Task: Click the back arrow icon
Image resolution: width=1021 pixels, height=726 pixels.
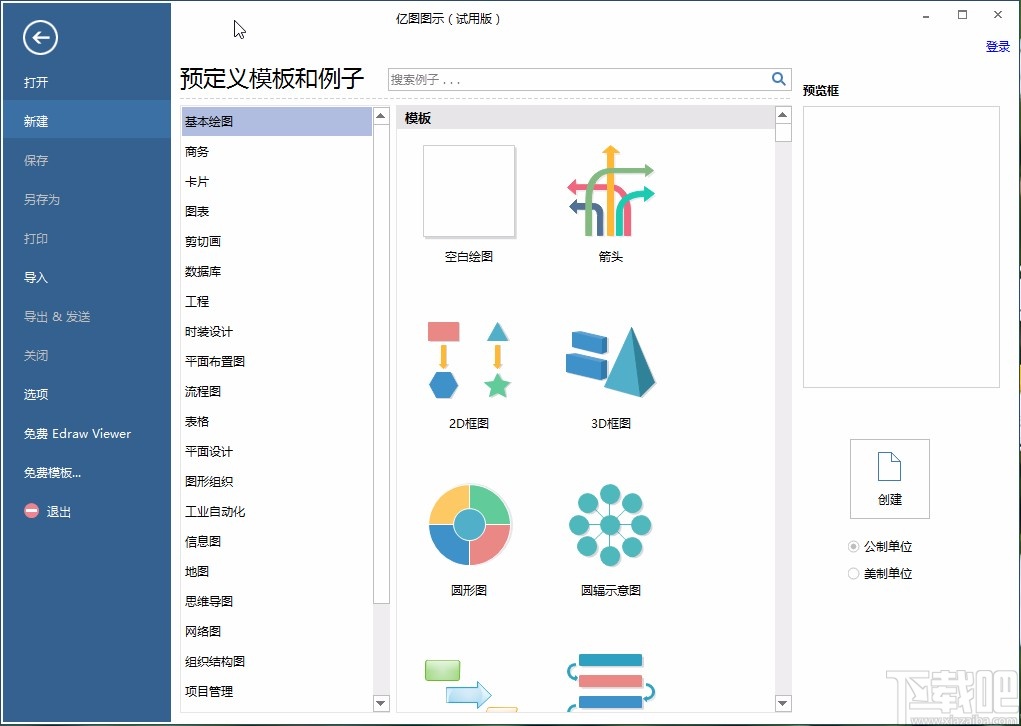Action: tap(39, 38)
